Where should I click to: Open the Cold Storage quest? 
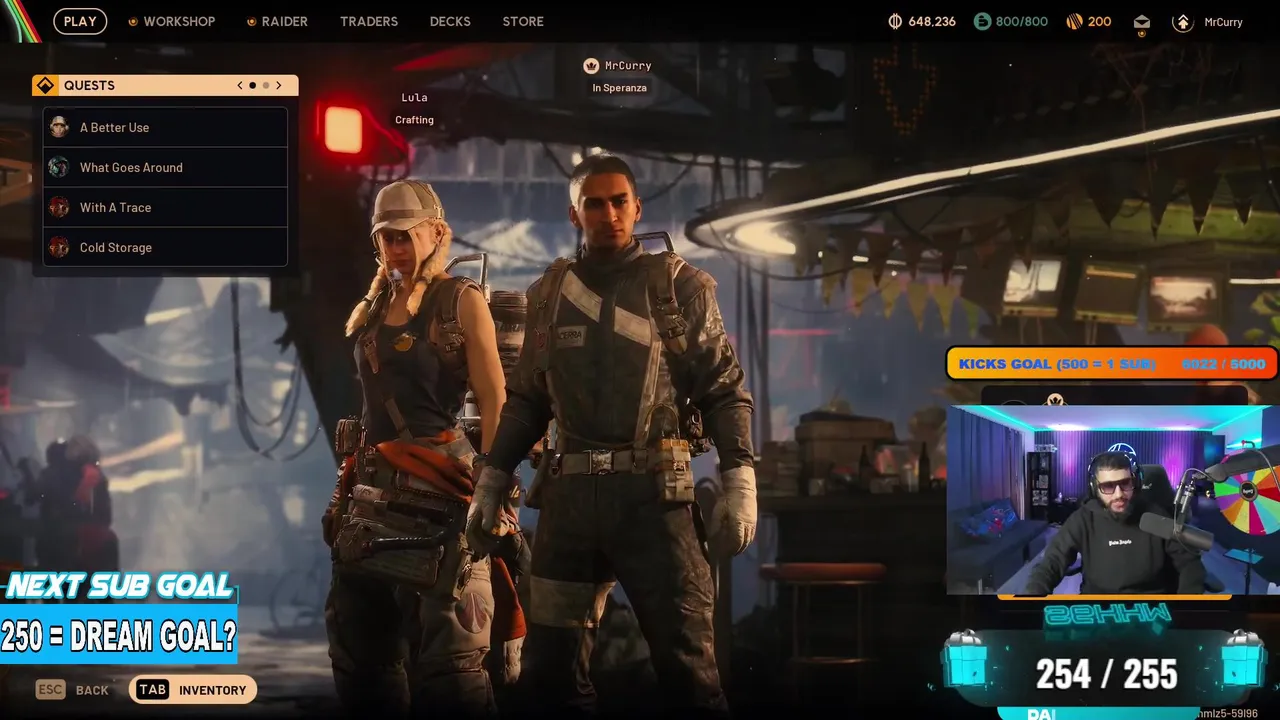pos(165,247)
